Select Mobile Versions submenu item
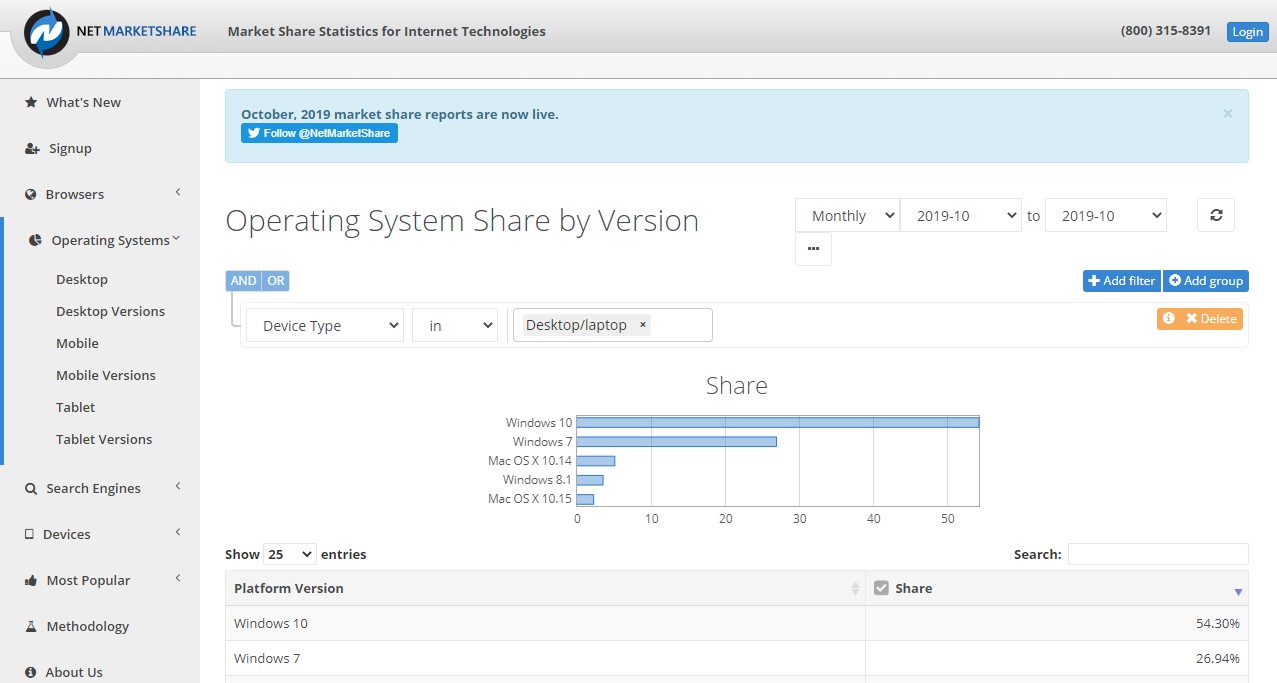This screenshot has width=1277, height=683. (x=106, y=375)
